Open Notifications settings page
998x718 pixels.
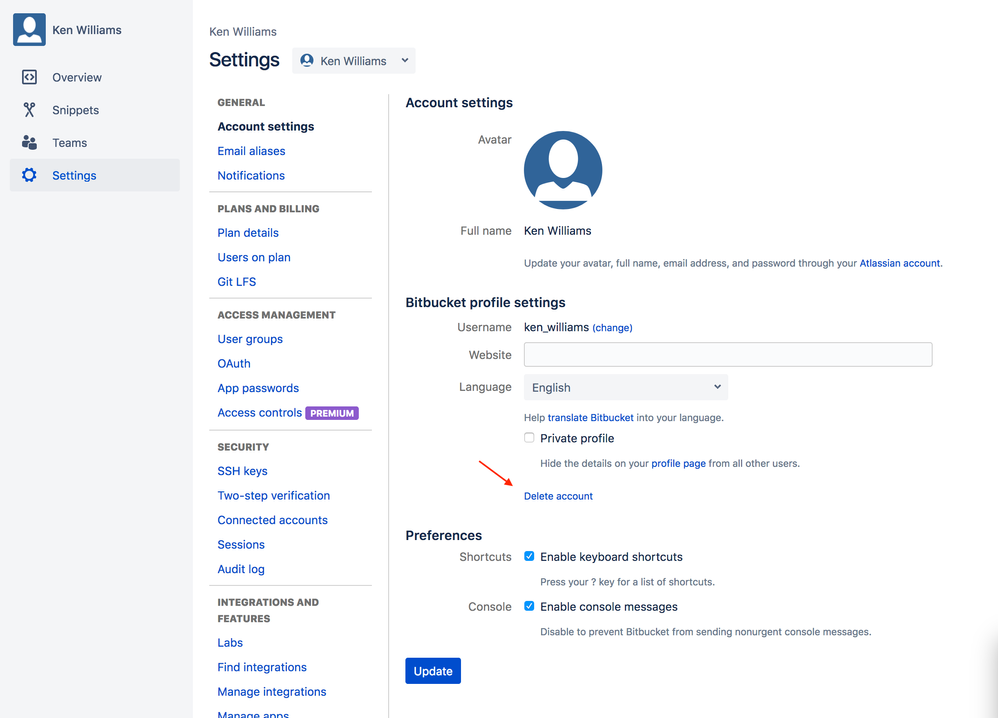point(251,175)
